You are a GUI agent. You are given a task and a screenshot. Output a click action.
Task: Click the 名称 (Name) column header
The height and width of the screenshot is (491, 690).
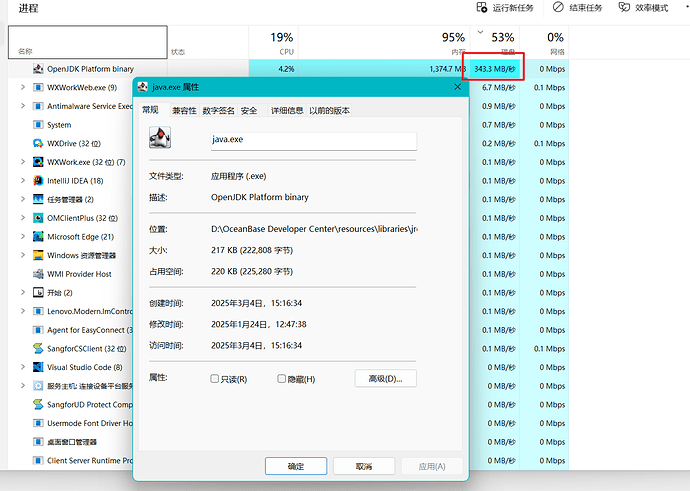coord(88,42)
